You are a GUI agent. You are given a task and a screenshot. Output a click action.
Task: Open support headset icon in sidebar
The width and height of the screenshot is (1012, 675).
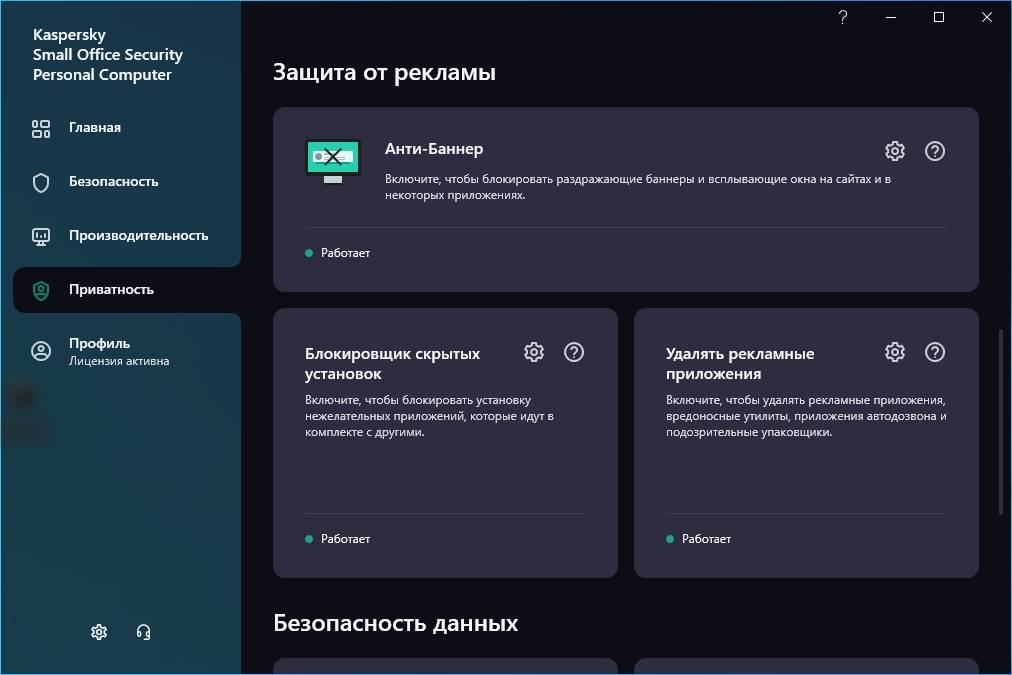pyautogui.click(x=143, y=632)
